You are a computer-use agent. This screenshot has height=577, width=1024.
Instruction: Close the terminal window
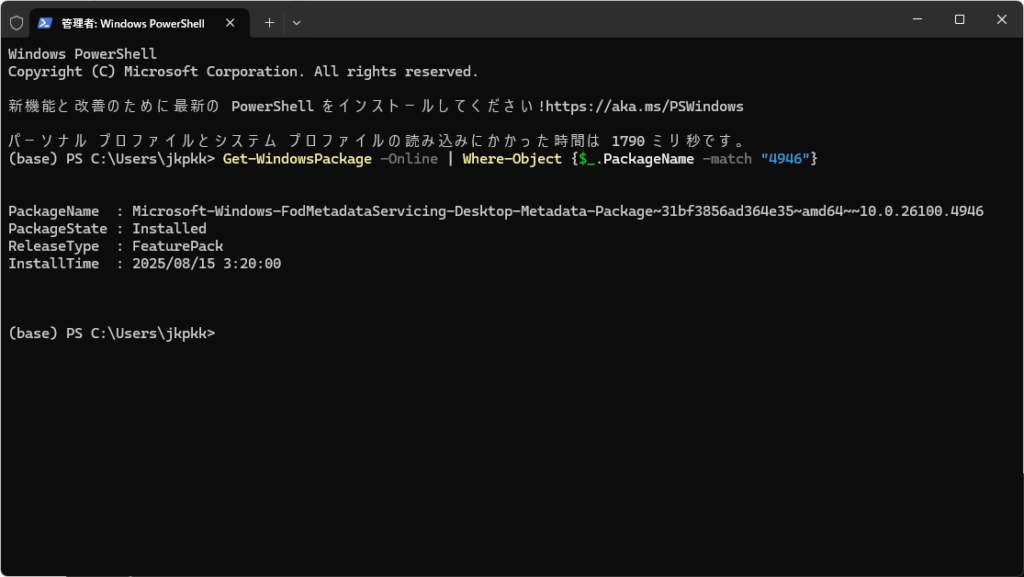pos(1002,20)
